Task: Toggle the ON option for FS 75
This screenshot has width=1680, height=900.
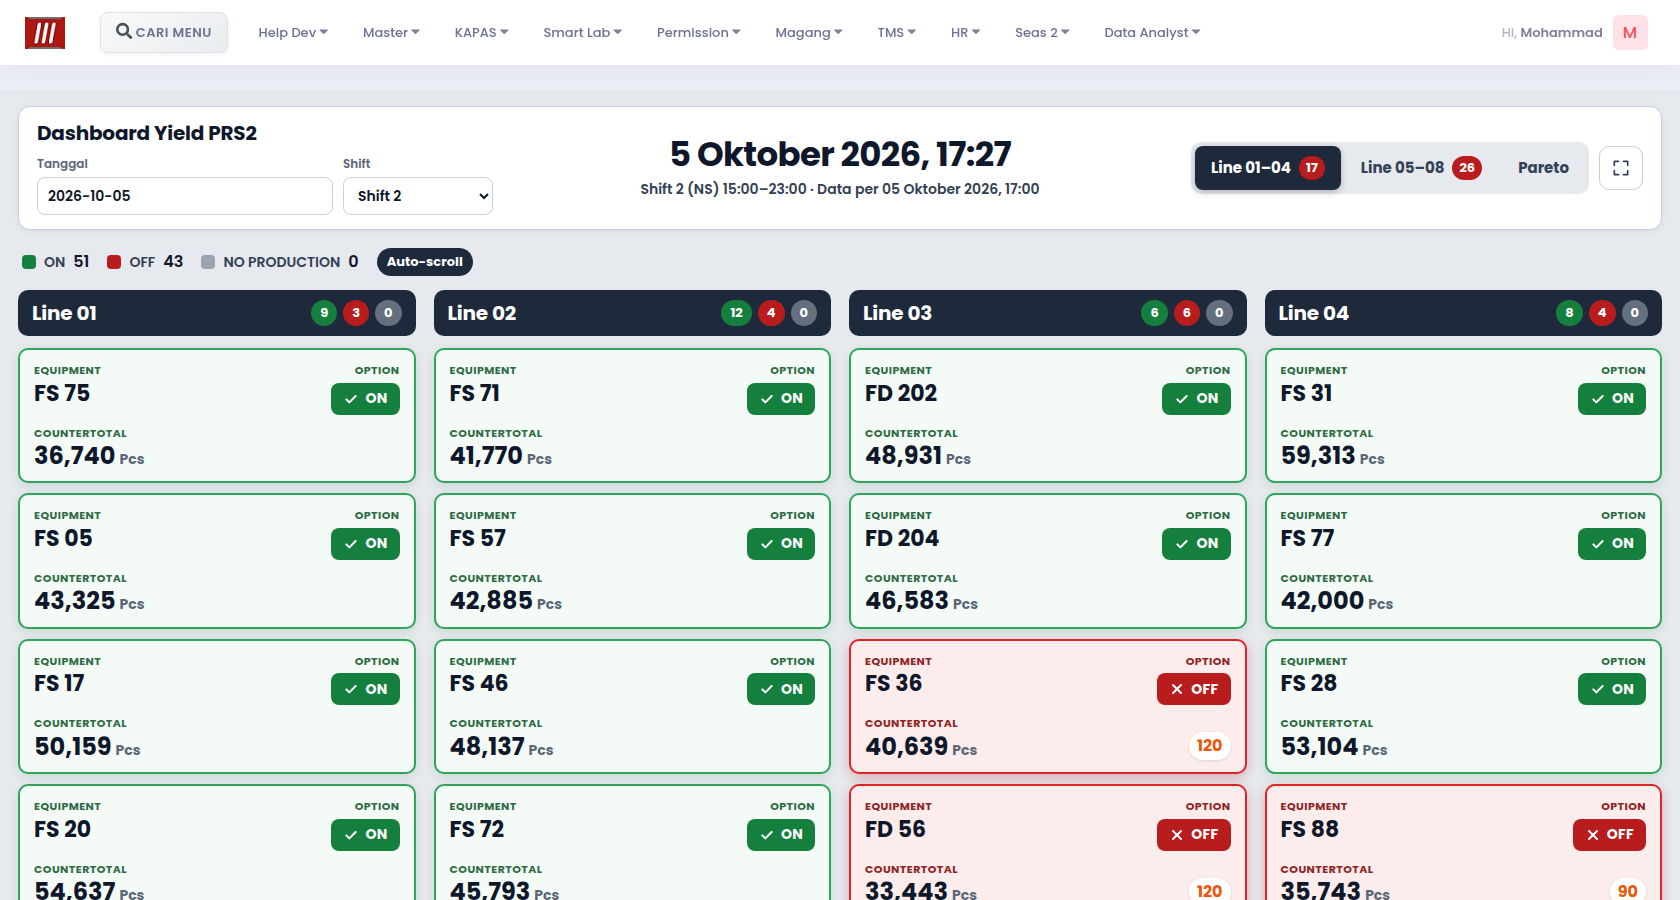Action: click(366, 398)
